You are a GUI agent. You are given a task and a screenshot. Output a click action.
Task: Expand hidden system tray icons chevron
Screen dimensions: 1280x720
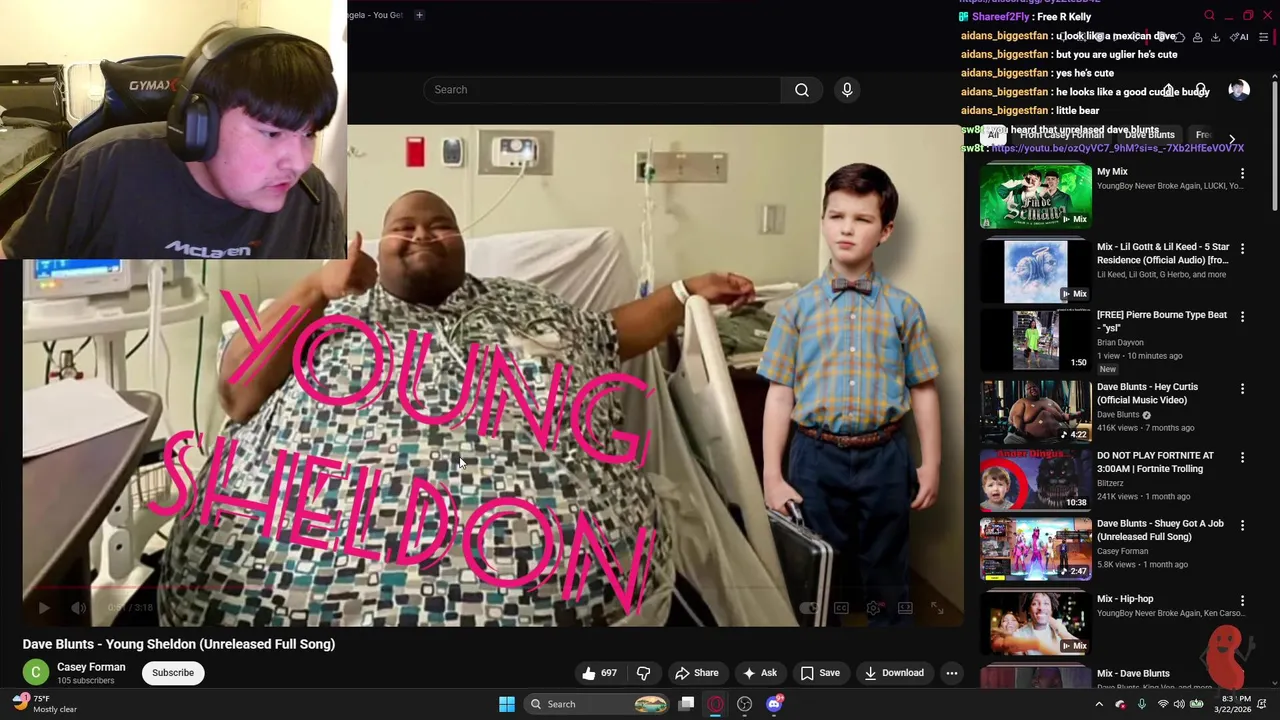[x=1099, y=704]
